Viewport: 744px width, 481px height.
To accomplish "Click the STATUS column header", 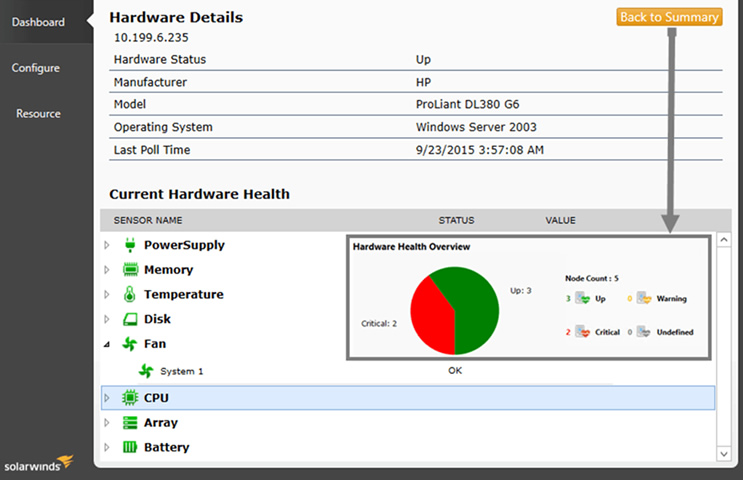I will [x=456, y=220].
